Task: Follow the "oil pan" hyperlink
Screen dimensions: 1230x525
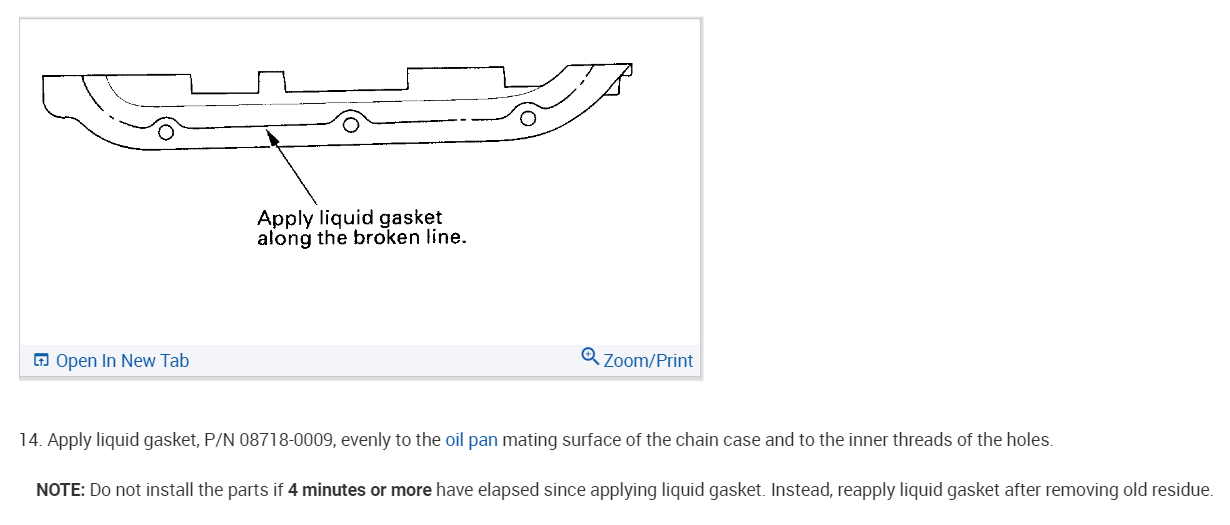Action: point(471,440)
